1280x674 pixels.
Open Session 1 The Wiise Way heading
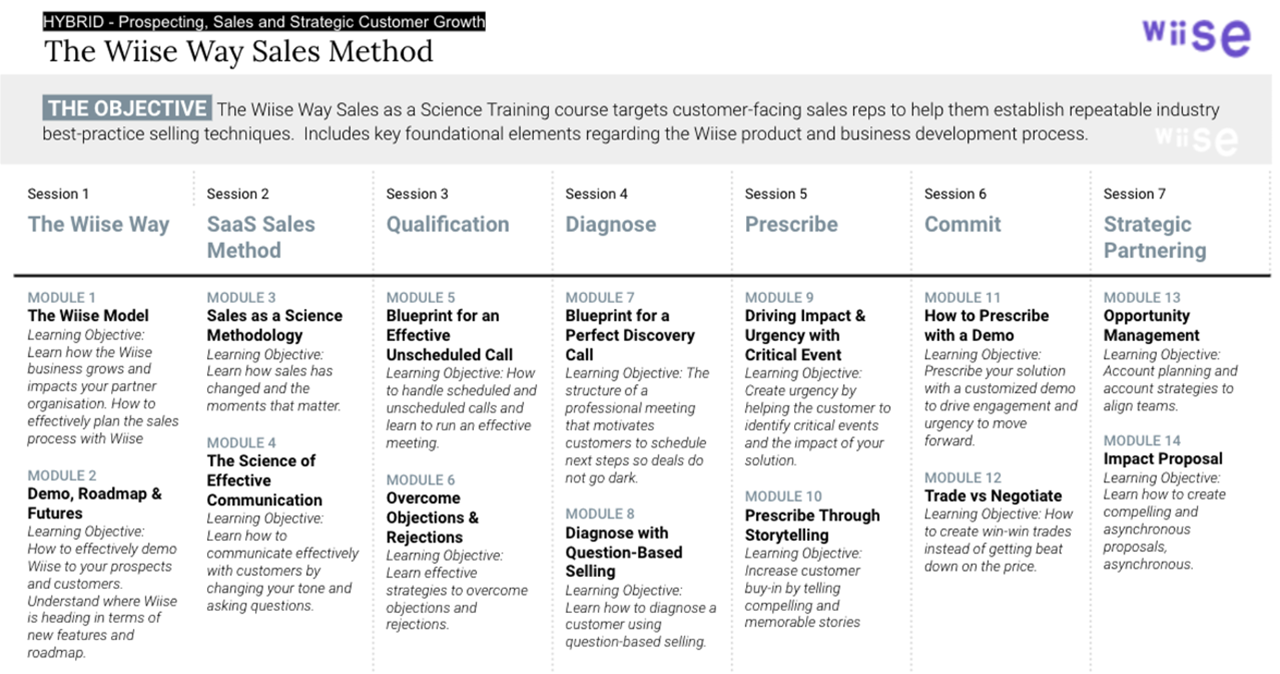tap(98, 224)
